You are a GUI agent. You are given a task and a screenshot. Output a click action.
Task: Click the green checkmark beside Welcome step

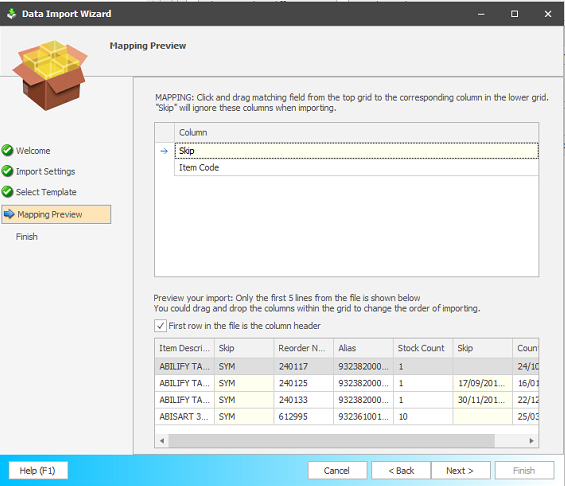click(7, 150)
